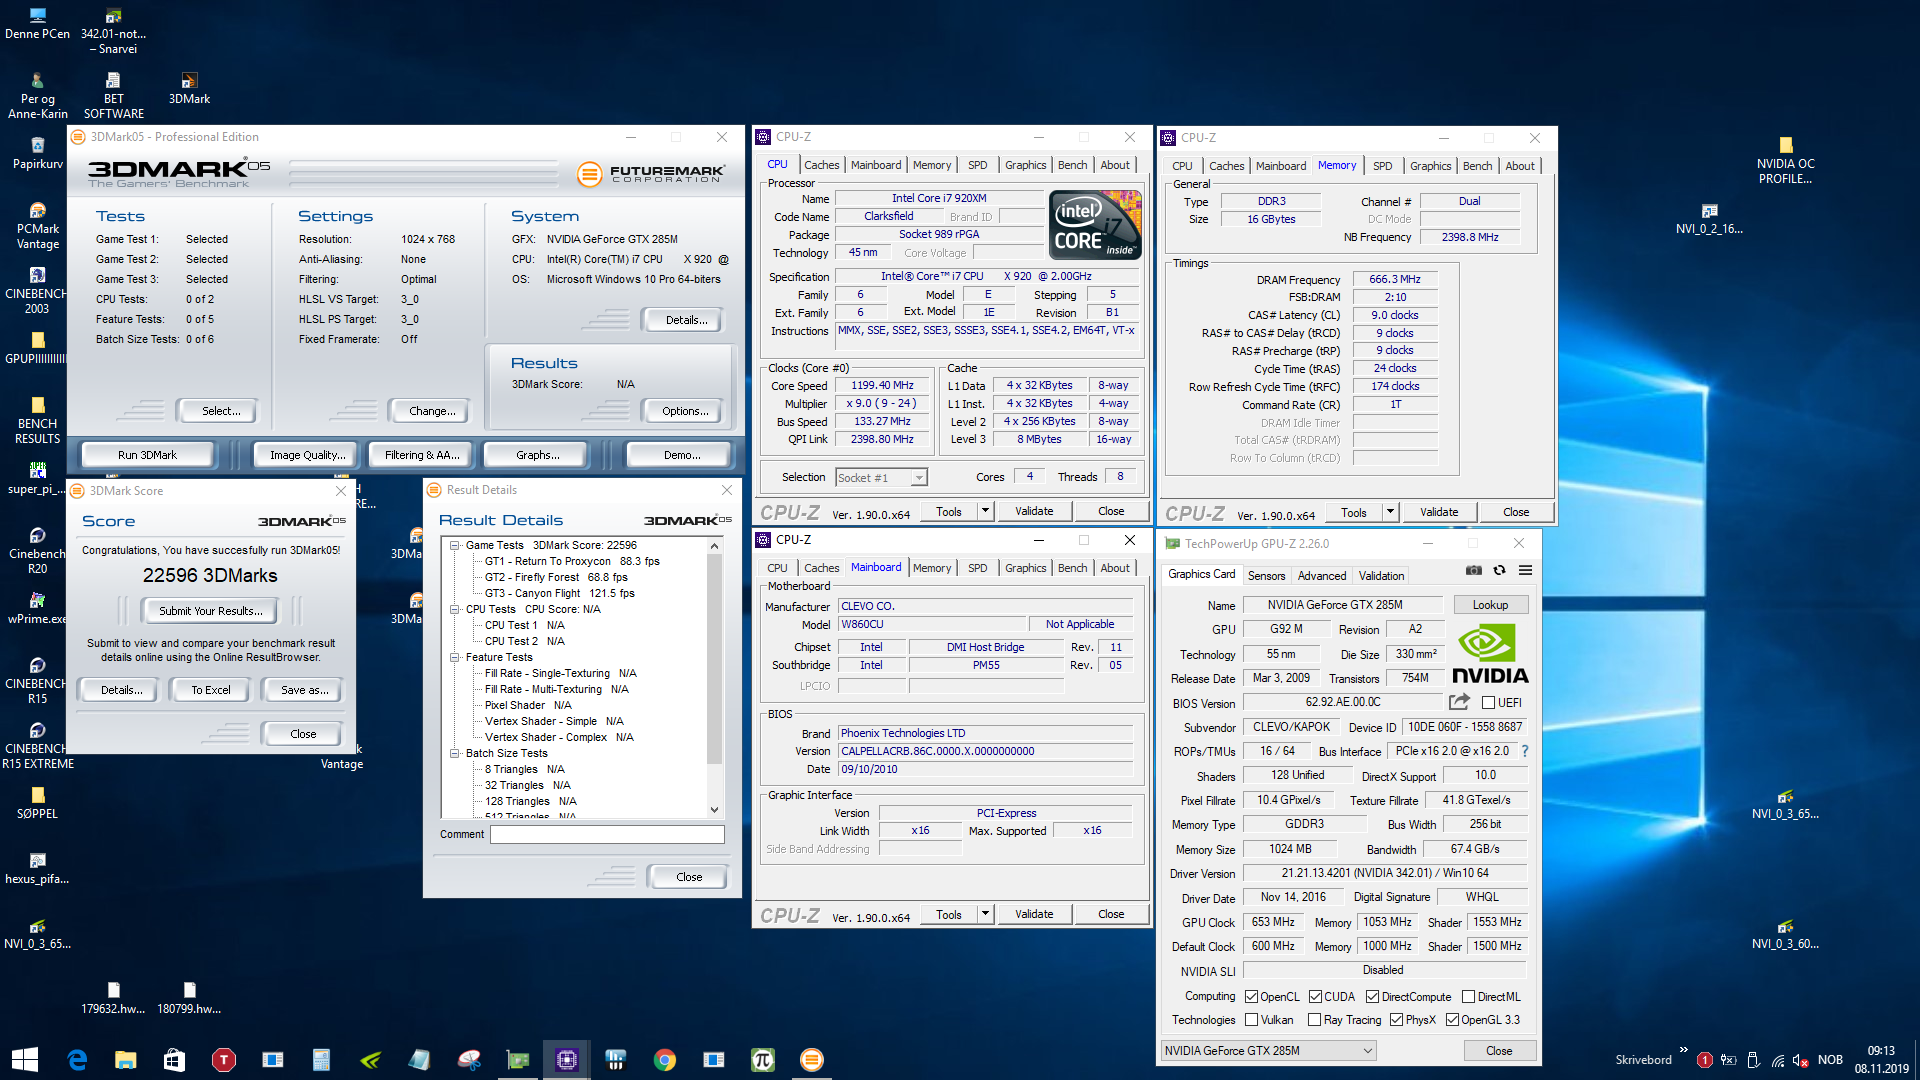Click the red T icon on the taskbar
Viewport: 1920px width, 1080px height.
223,1059
